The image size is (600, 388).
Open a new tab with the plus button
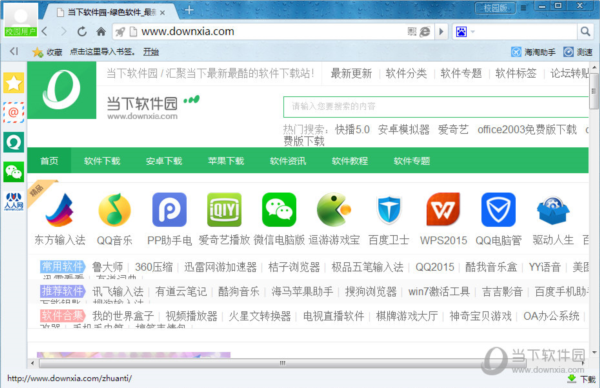189,10
